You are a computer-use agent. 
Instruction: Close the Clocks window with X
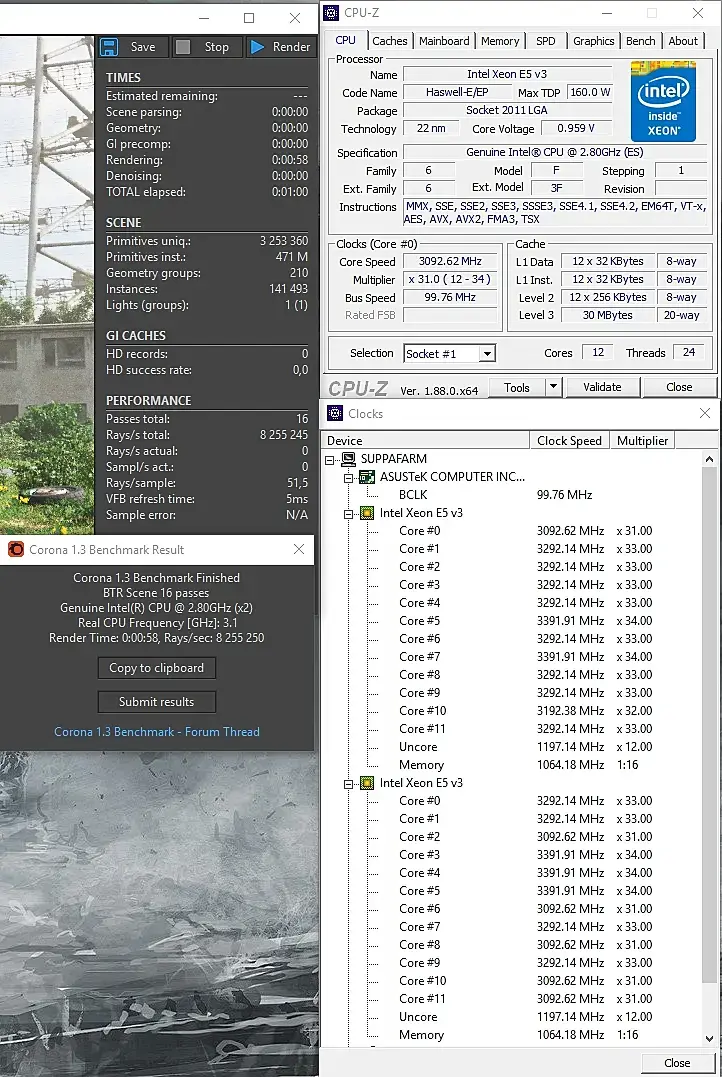705,413
